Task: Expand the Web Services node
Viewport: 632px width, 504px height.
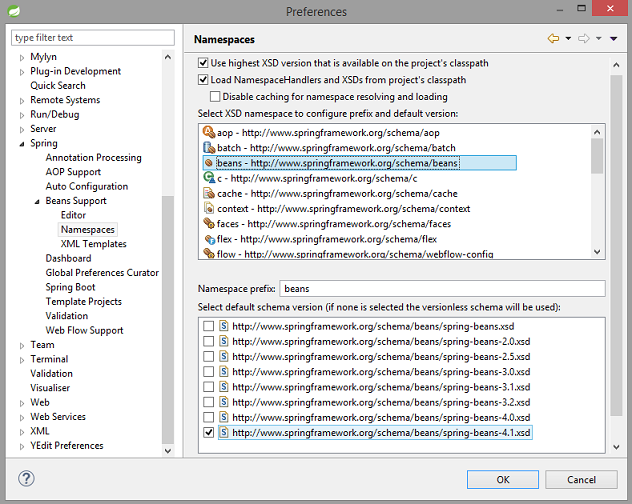Action: (x=22, y=418)
